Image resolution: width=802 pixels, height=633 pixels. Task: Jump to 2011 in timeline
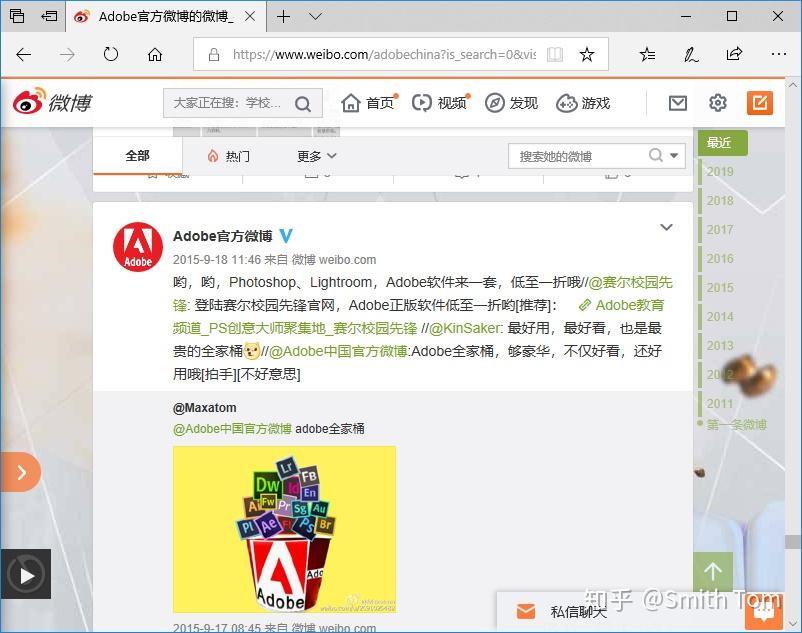tap(720, 403)
